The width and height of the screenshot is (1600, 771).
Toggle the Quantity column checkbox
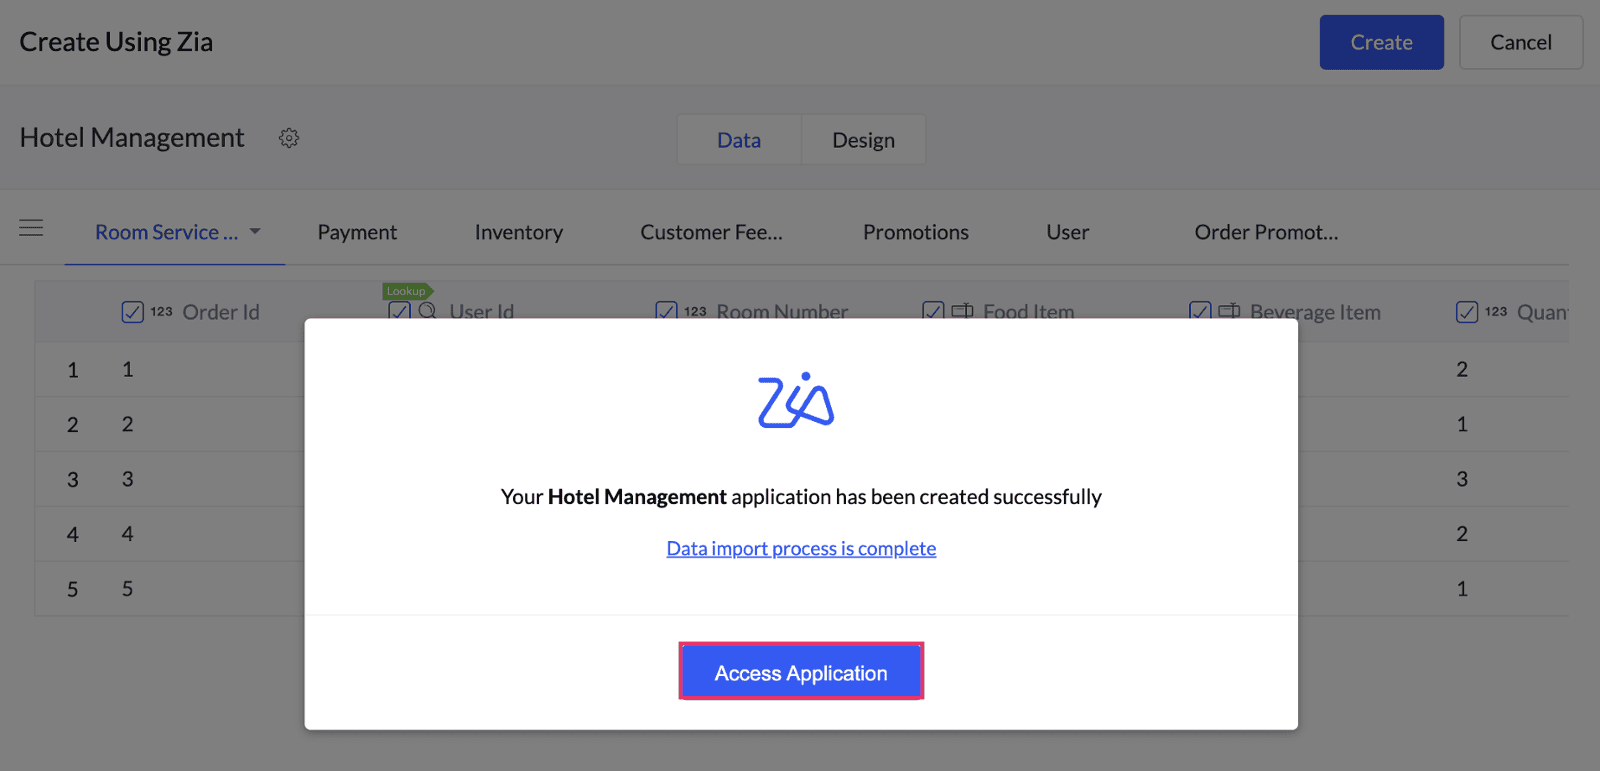tap(1467, 312)
